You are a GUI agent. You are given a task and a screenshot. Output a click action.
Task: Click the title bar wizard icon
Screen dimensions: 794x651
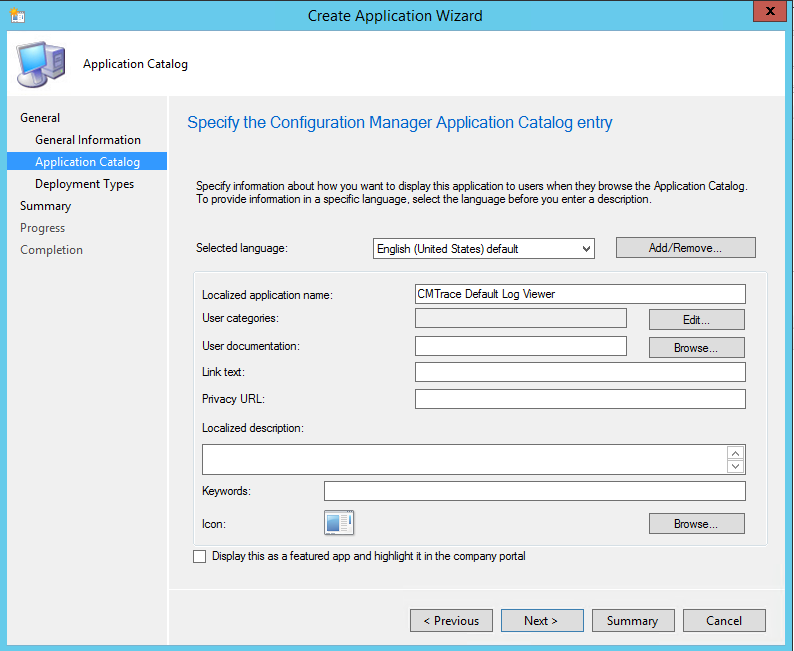point(17,16)
